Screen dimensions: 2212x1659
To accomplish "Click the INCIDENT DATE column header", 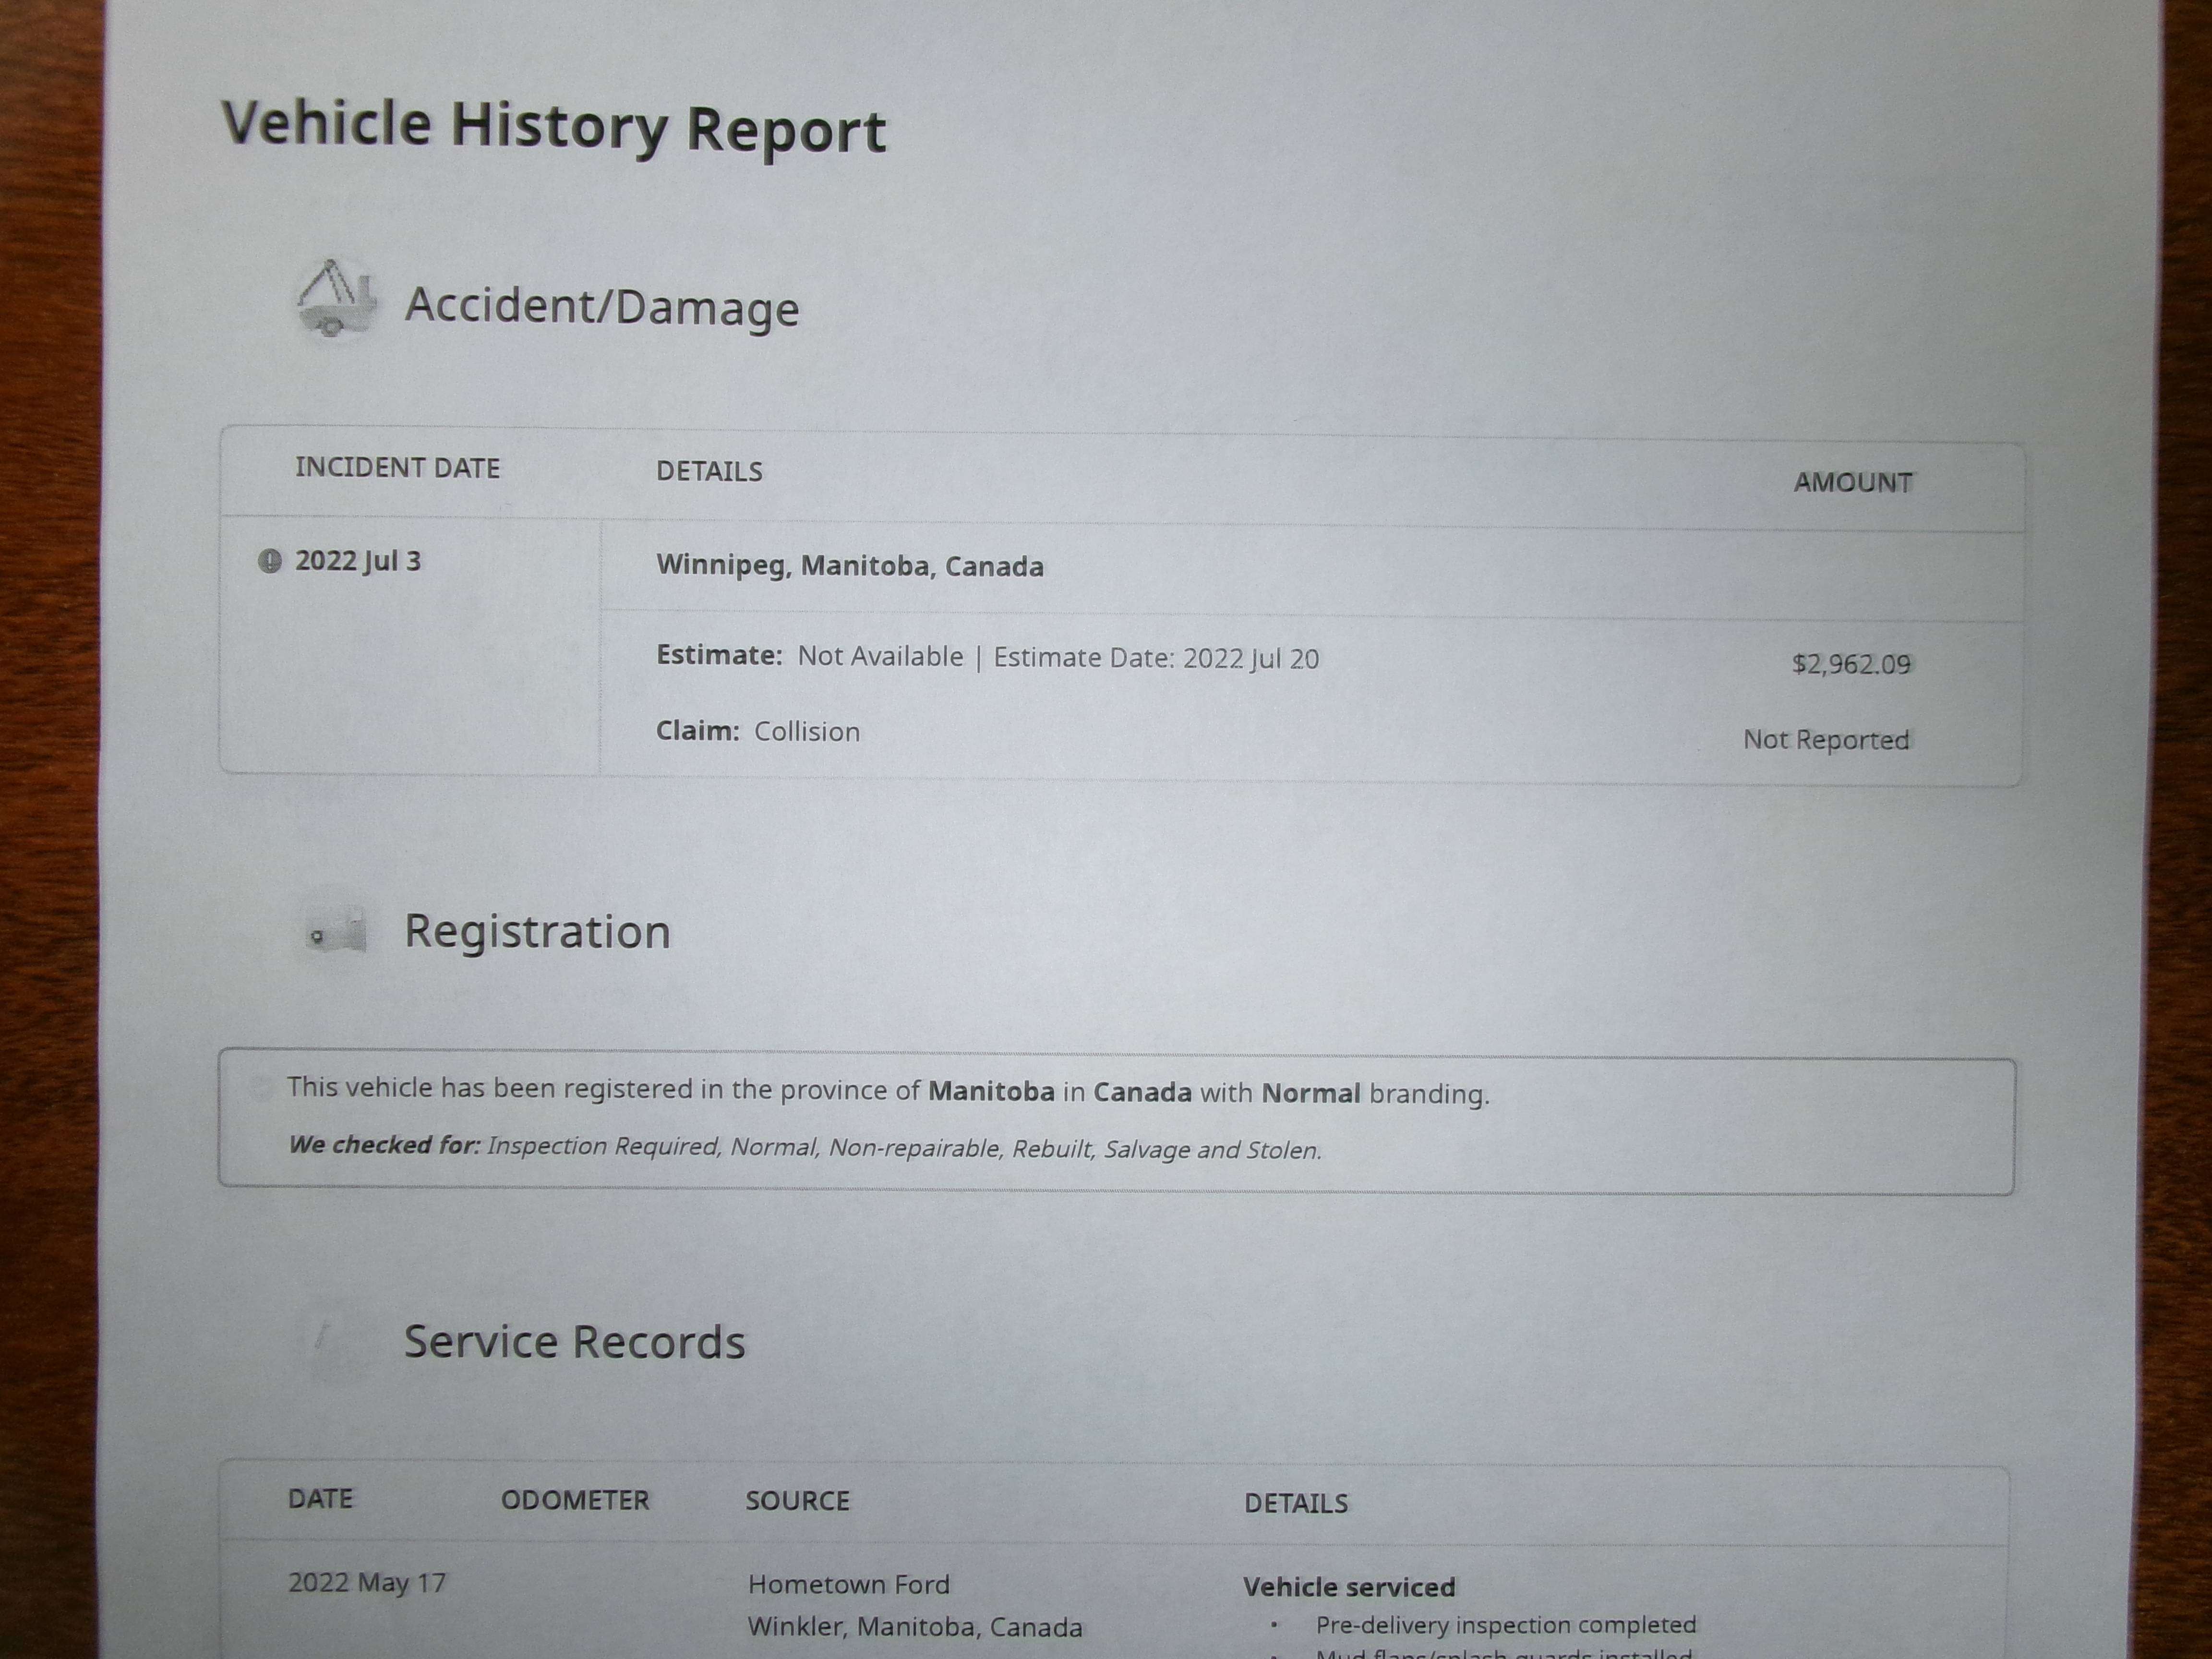I will click(397, 468).
